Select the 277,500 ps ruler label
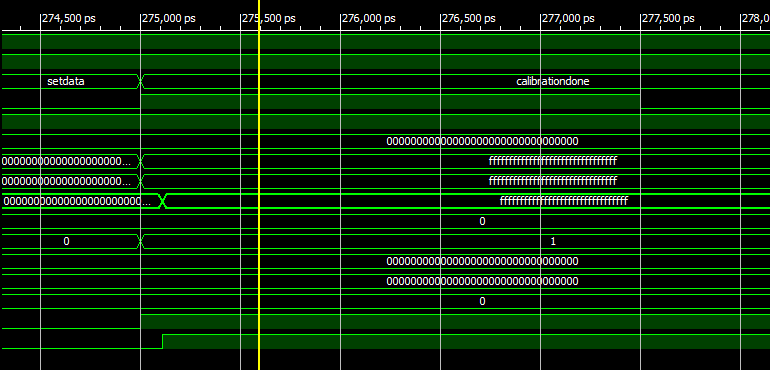 [x=668, y=19]
